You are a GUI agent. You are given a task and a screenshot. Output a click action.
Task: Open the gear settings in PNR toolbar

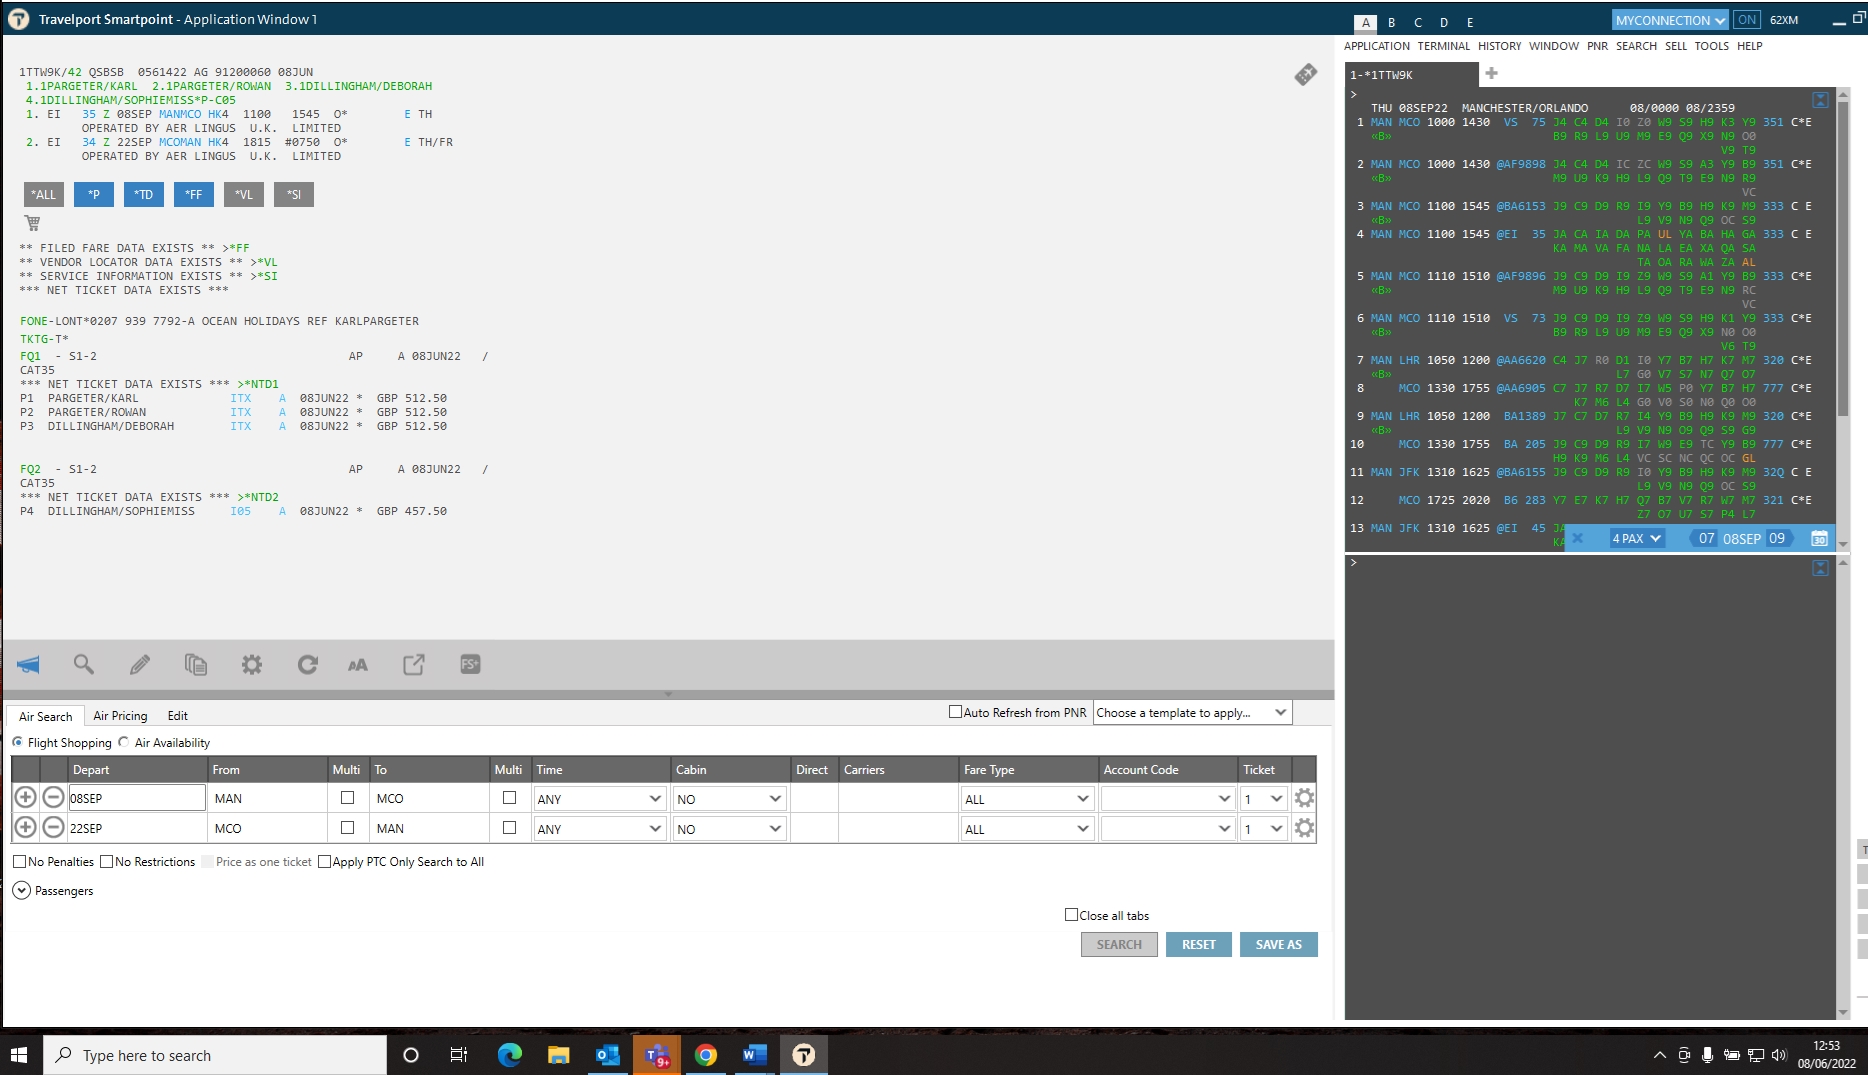(x=252, y=665)
